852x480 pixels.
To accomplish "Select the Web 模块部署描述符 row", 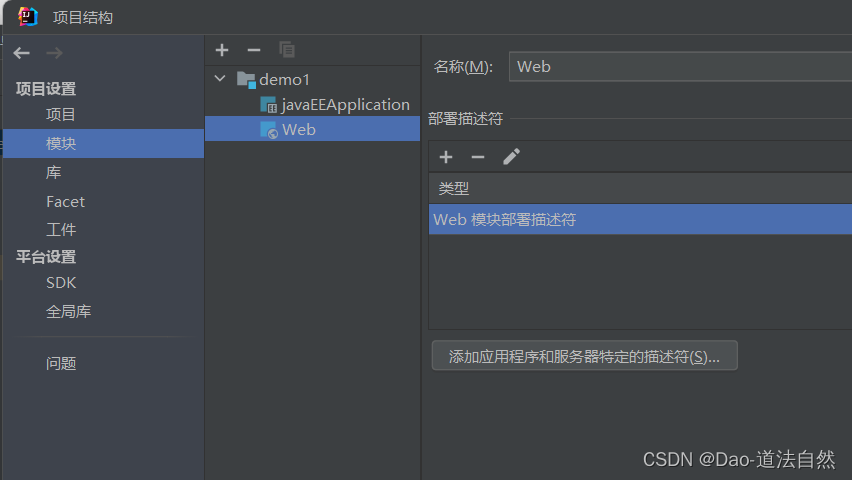I will pos(640,219).
